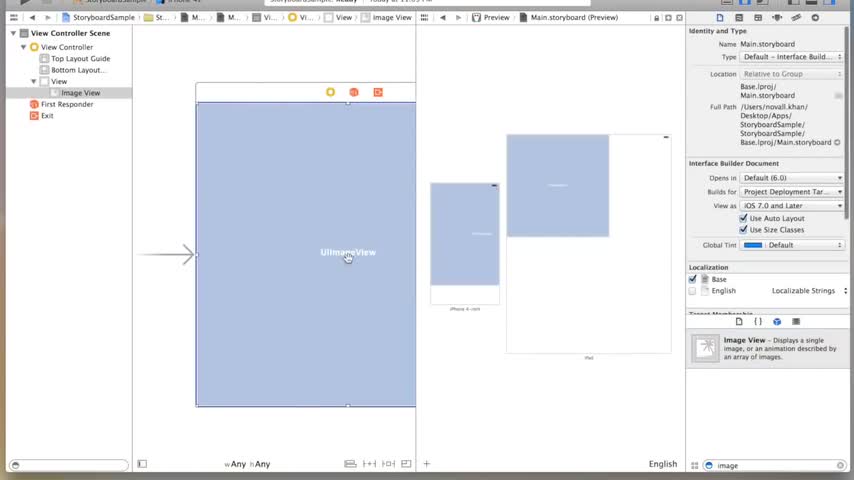Reveal the Main.storyboard full path in Finder
The image size is (854, 480).
click(837, 142)
